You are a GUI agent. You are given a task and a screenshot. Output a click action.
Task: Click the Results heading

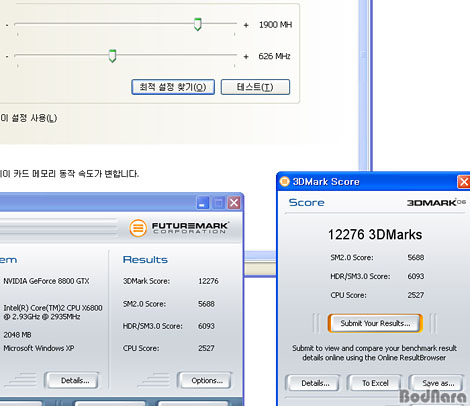click(145, 260)
